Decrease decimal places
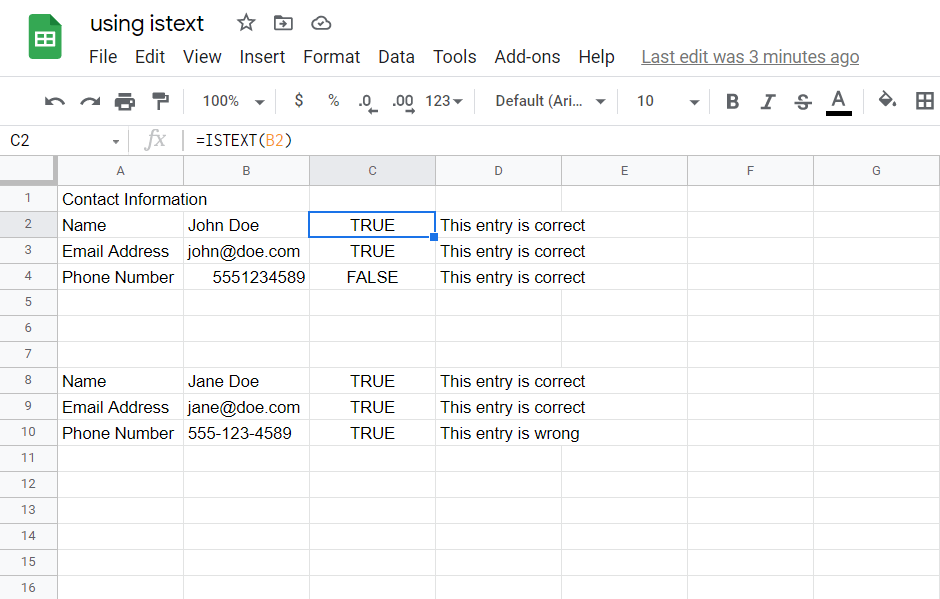940x599 pixels. click(x=367, y=102)
